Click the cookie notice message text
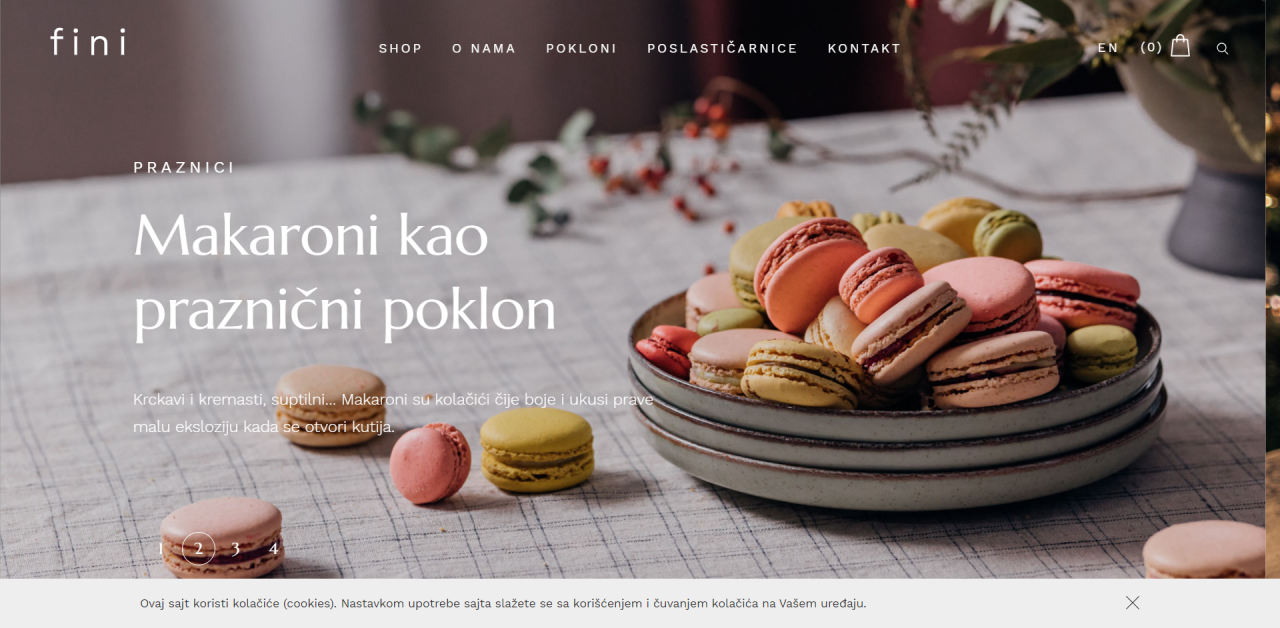 (x=503, y=603)
